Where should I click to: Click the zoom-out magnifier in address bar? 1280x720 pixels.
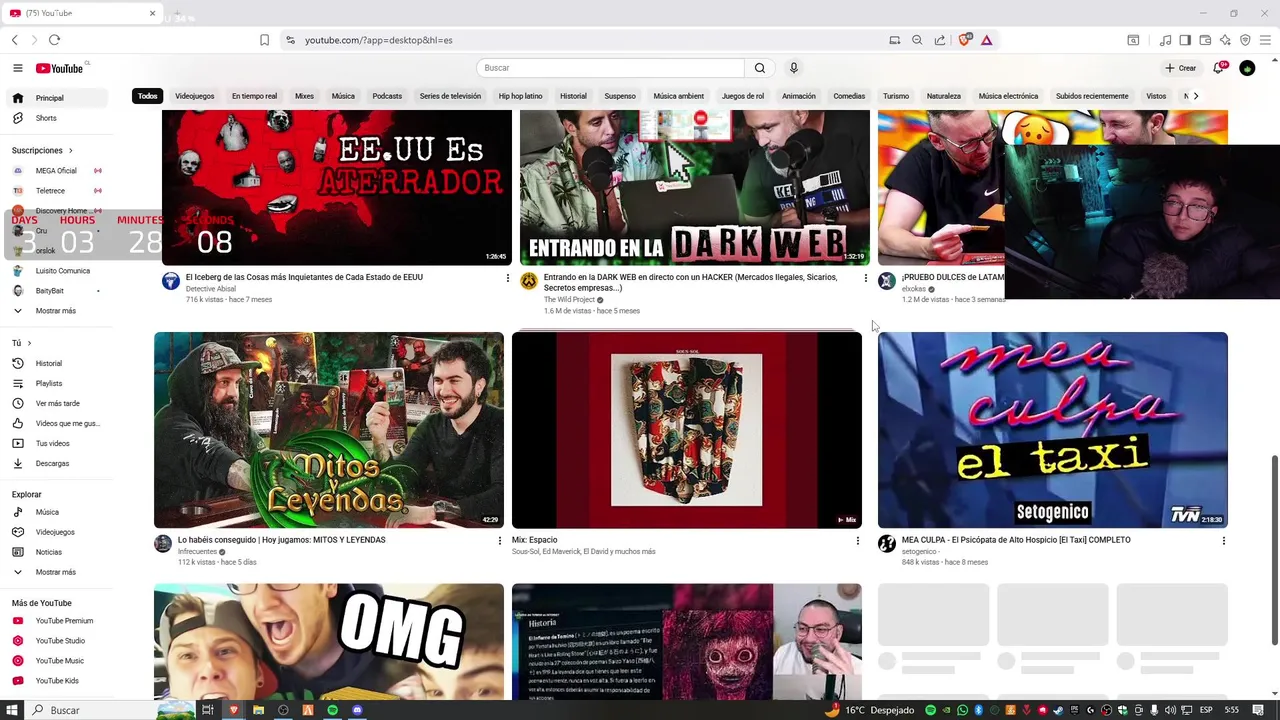coord(917,40)
